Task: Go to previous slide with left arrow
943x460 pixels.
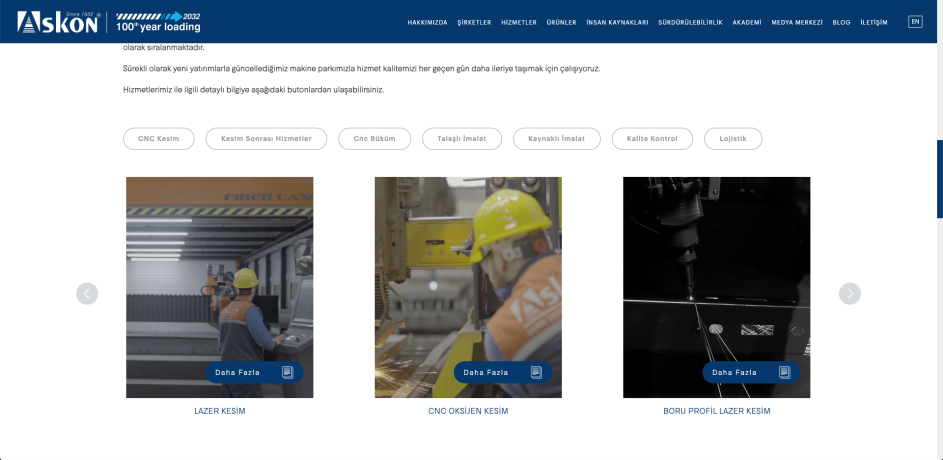Action: 87,293
